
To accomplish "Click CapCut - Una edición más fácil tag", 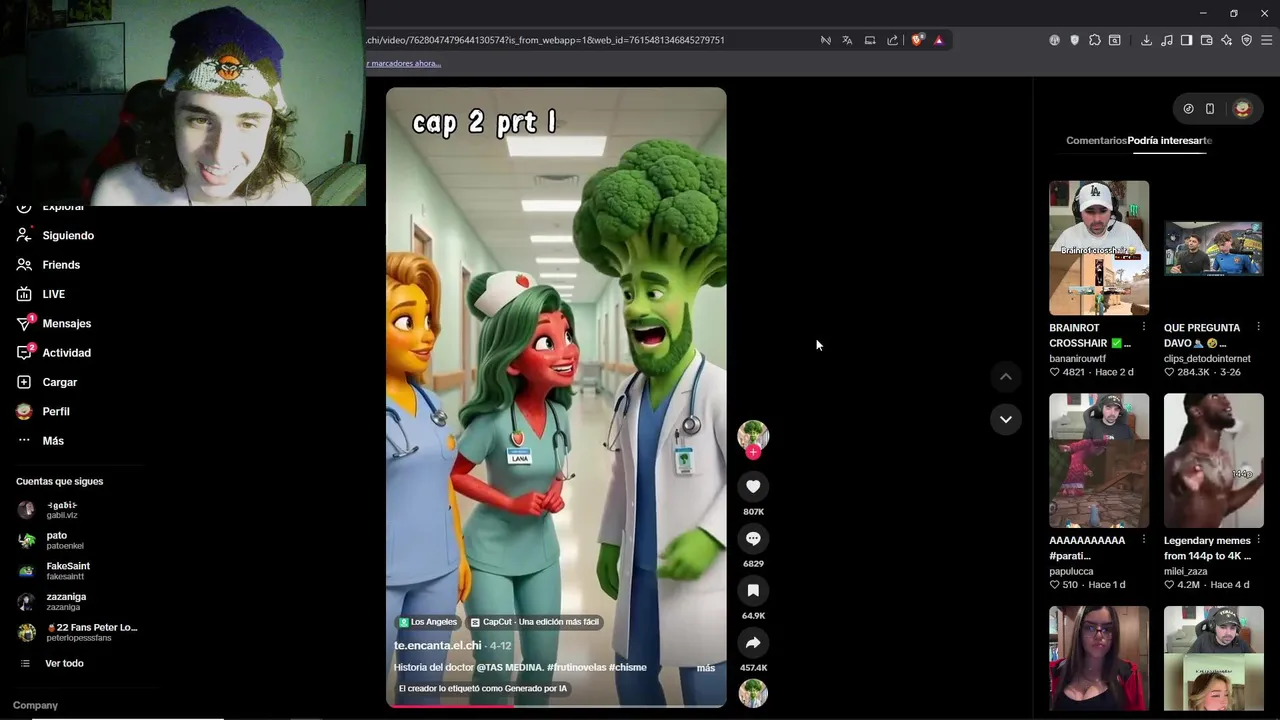I will point(535,622).
